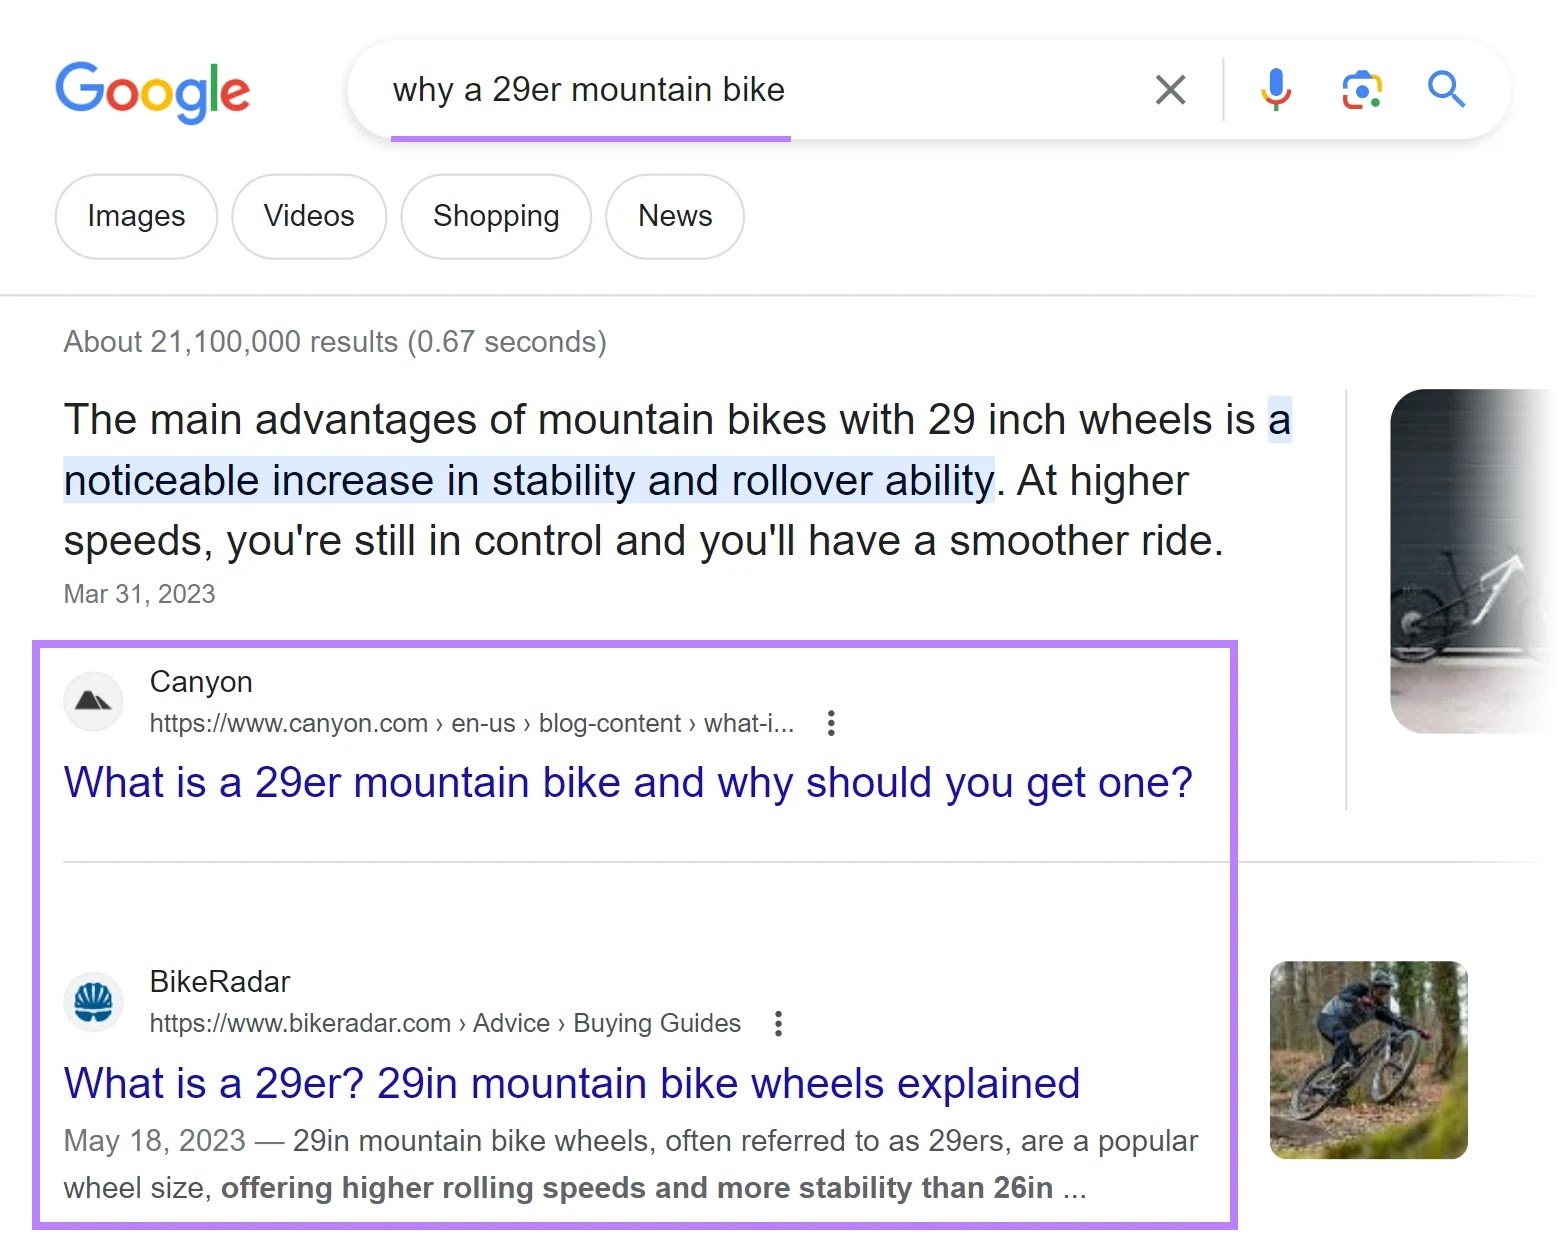The width and height of the screenshot is (1566, 1244).
Task: Open more options for BikeRadar result
Action: 778,1023
